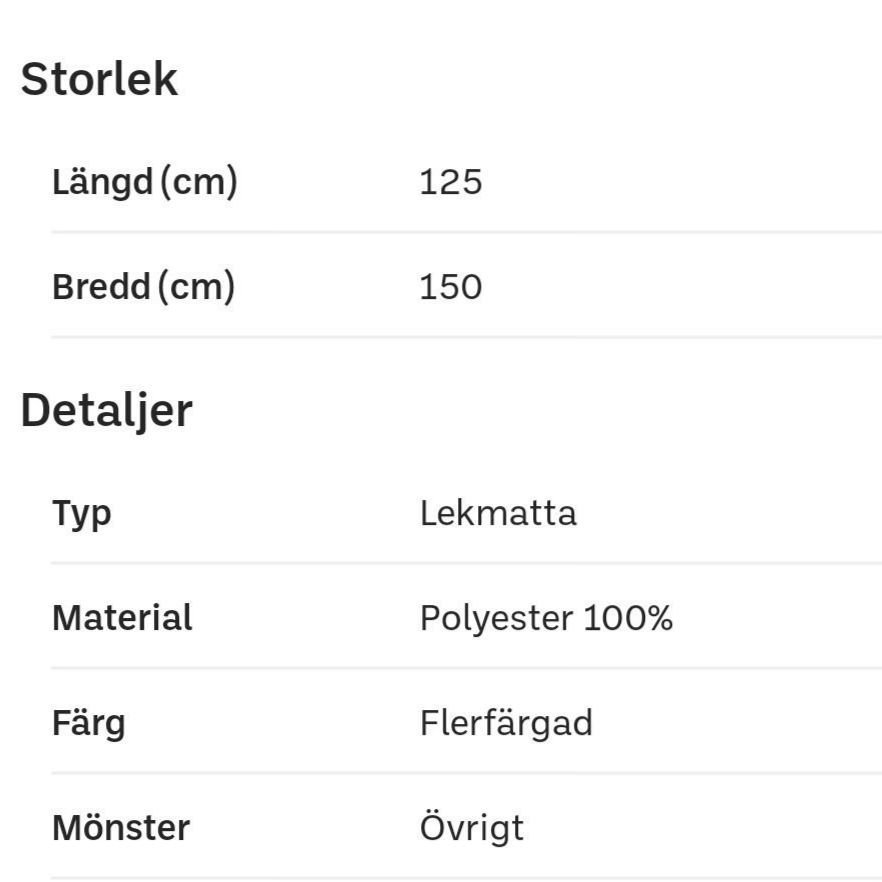
Task: Click the Storlek section heading
Action: pyautogui.click(x=99, y=79)
